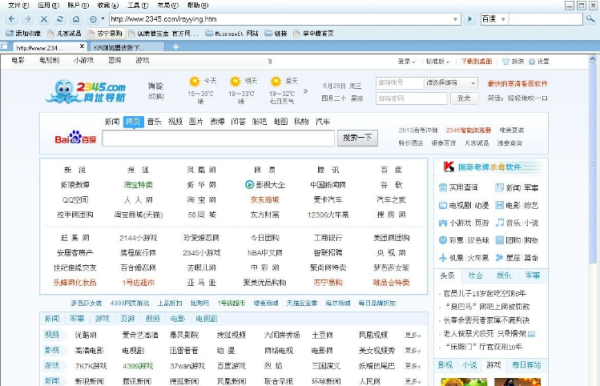The height and width of the screenshot is (386, 600).
Task: Click the History clock icon
Action: 93,19
